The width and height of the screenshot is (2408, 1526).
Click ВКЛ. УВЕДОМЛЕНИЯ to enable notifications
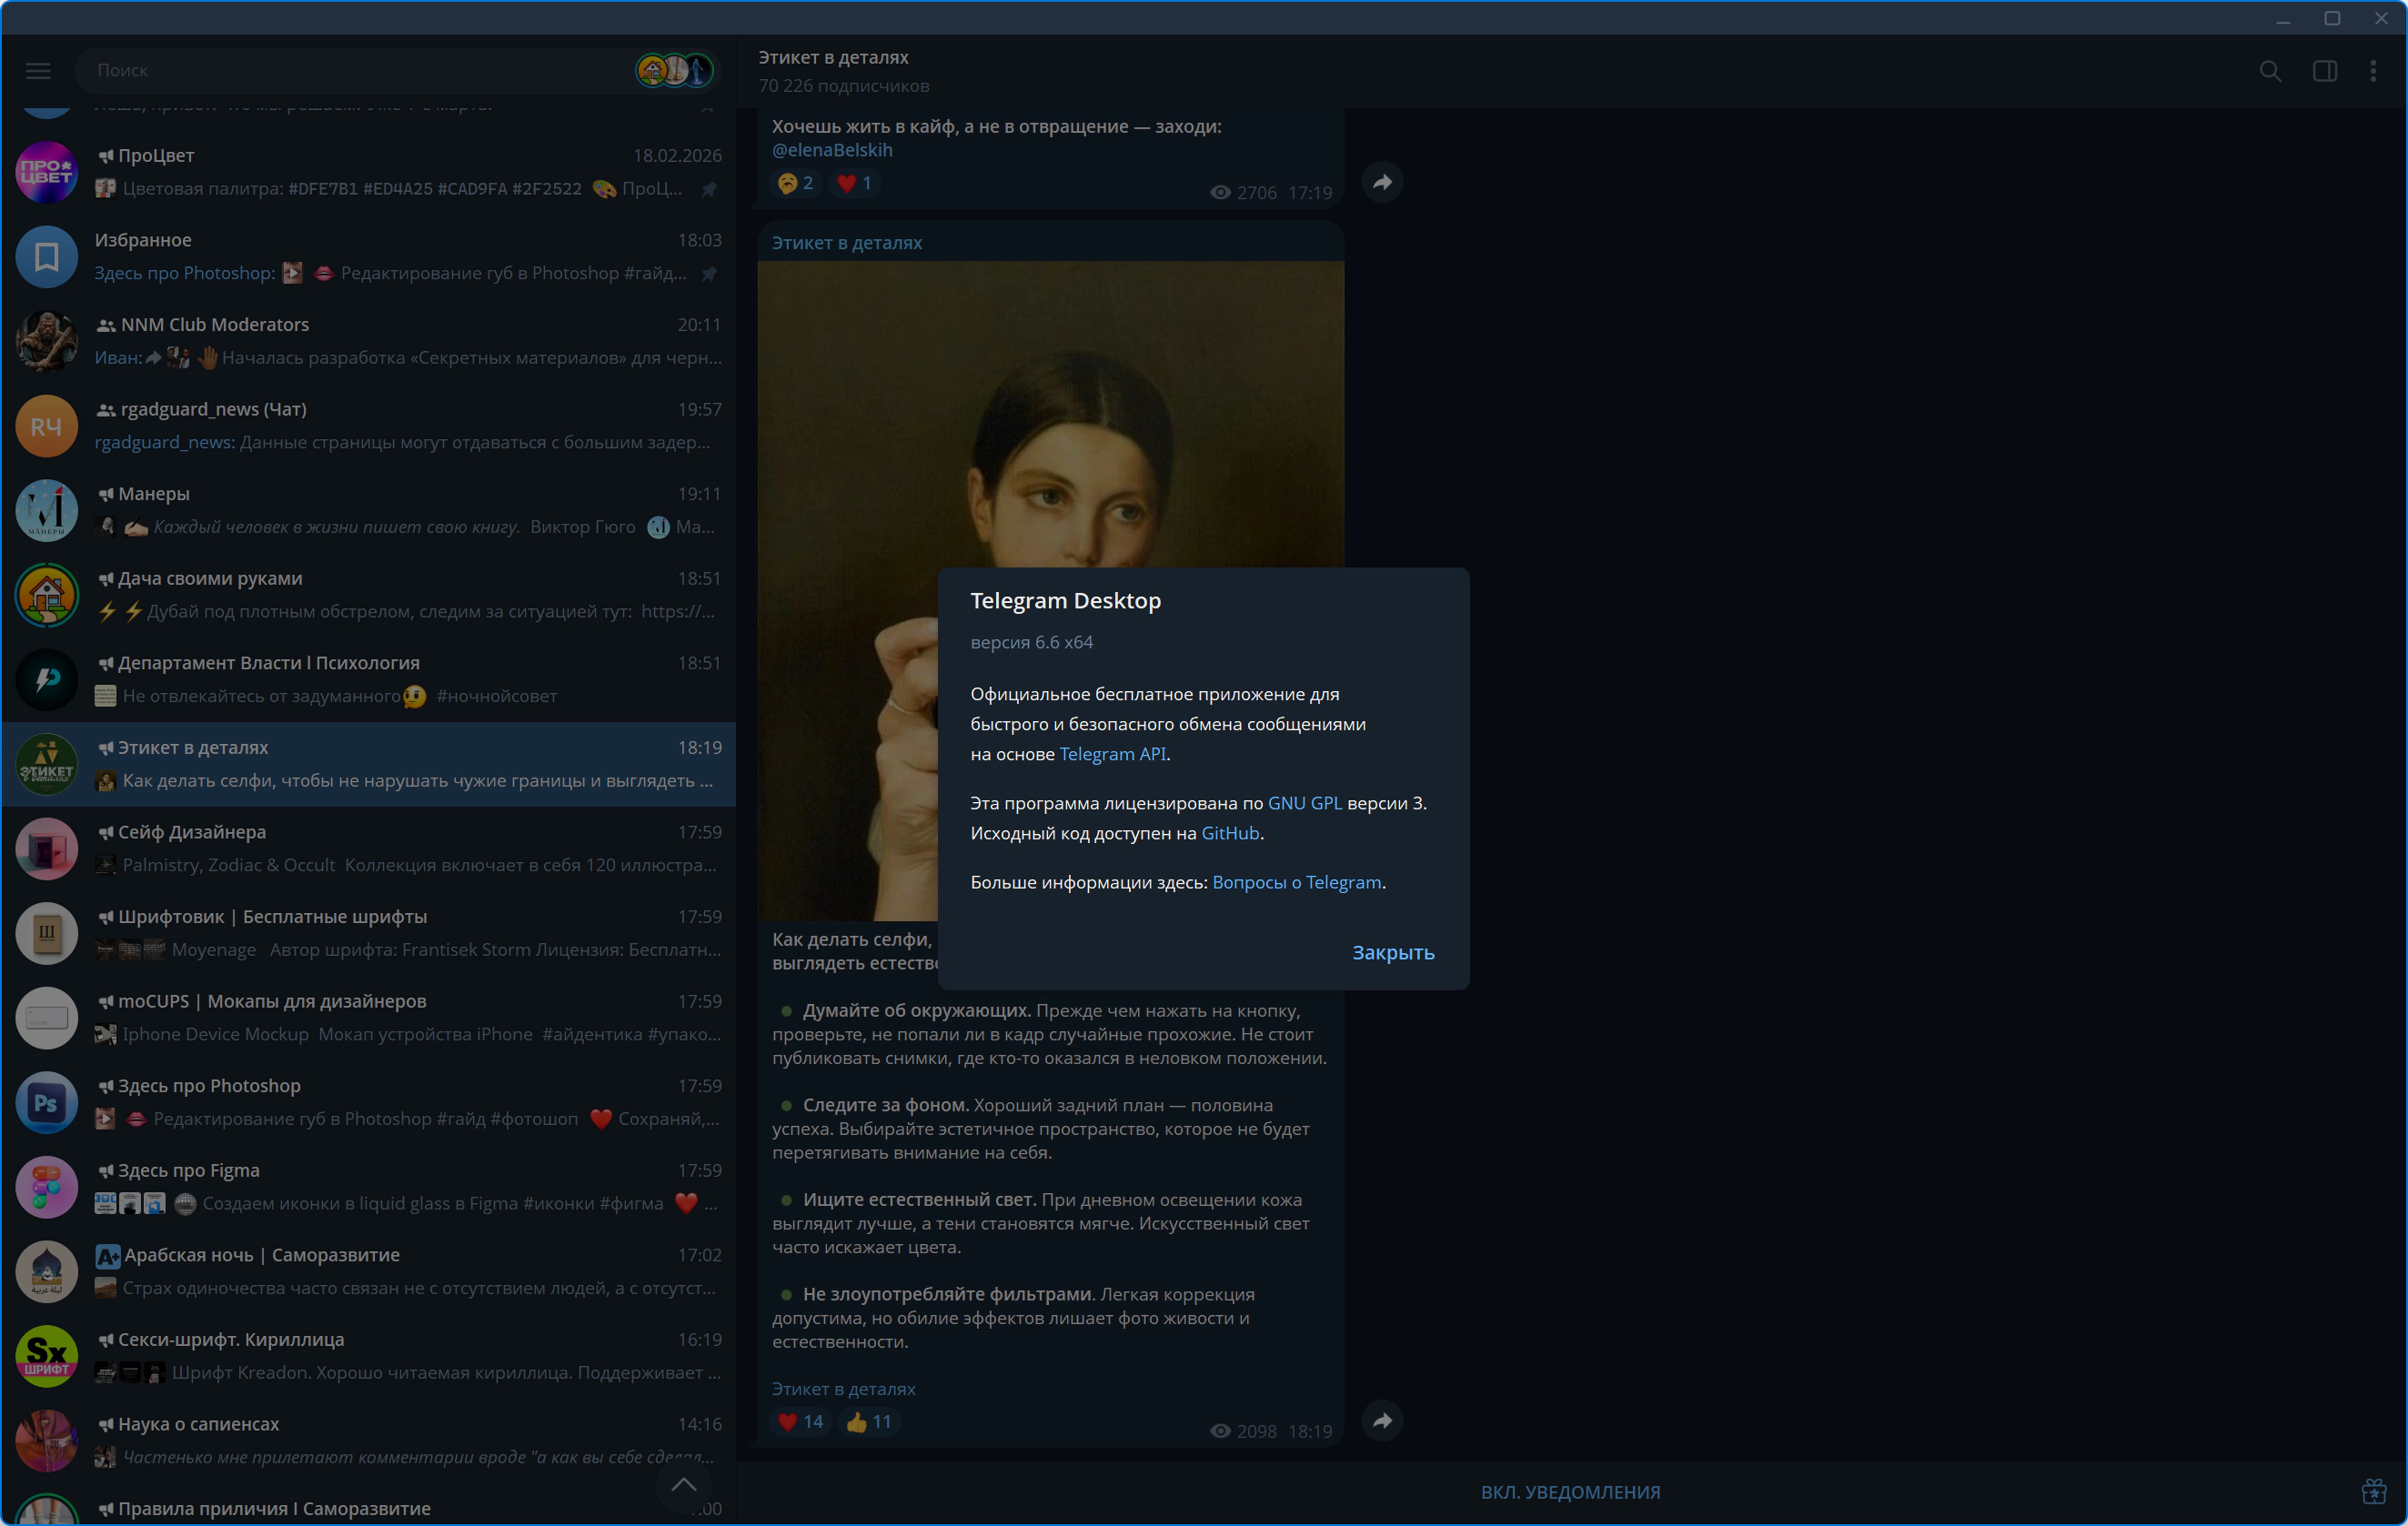coord(1569,1492)
